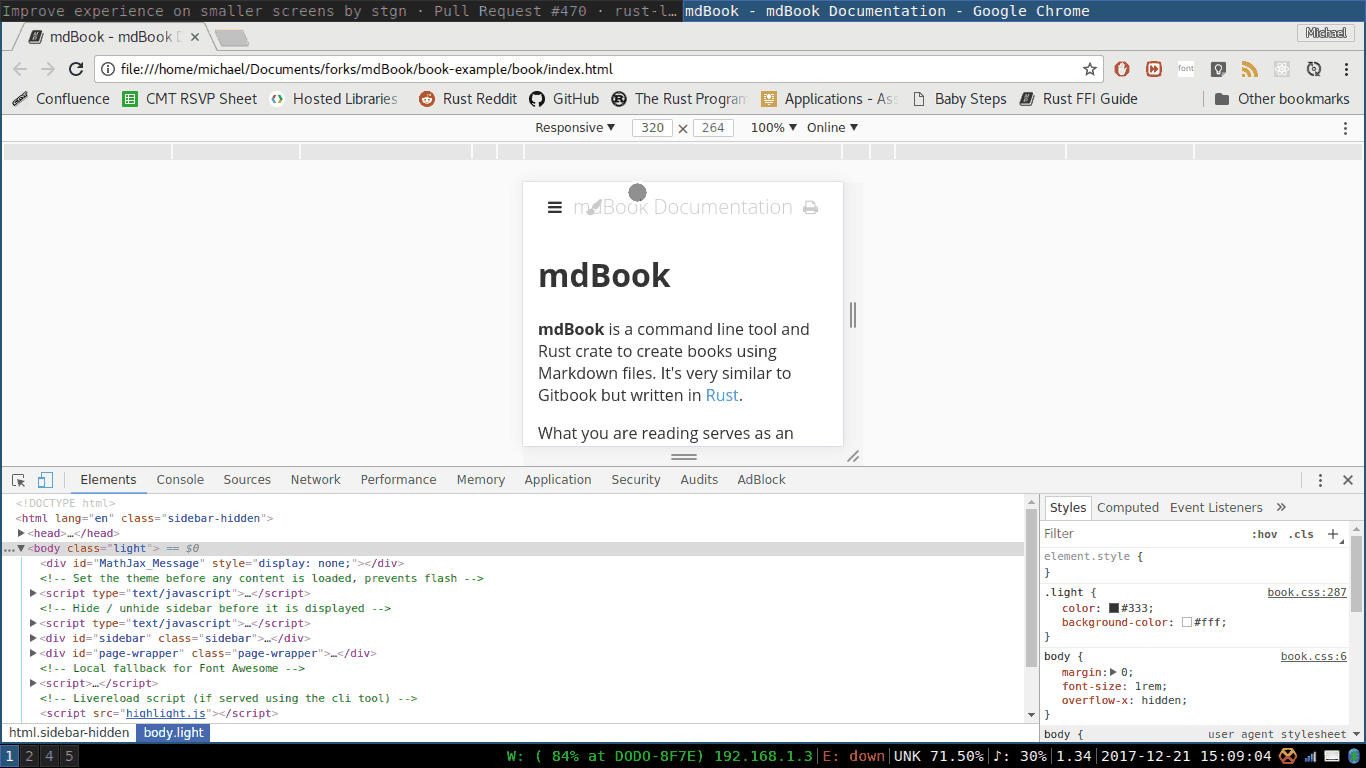Open the Other bookmarks folder
Image resolution: width=1366 pixels, height=768 pixels.
[1282, 99]
